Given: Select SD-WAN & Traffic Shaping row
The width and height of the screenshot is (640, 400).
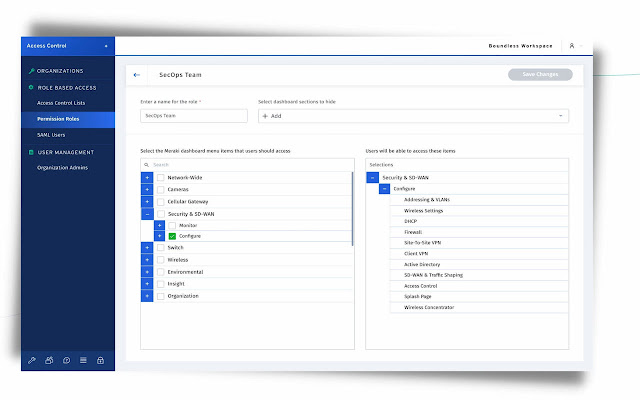Looking at the screenshot, I should tap(479, 275).
